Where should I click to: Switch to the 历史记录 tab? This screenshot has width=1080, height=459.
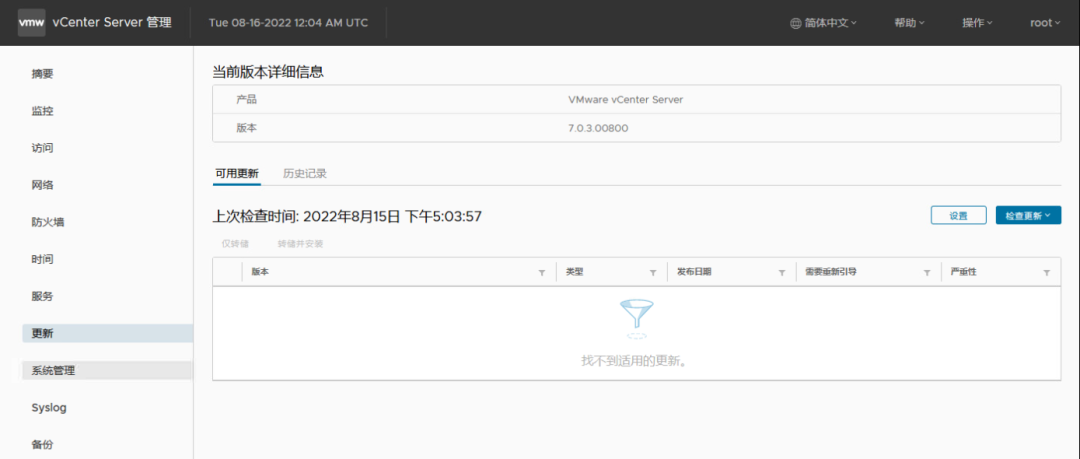coord(304,174)
